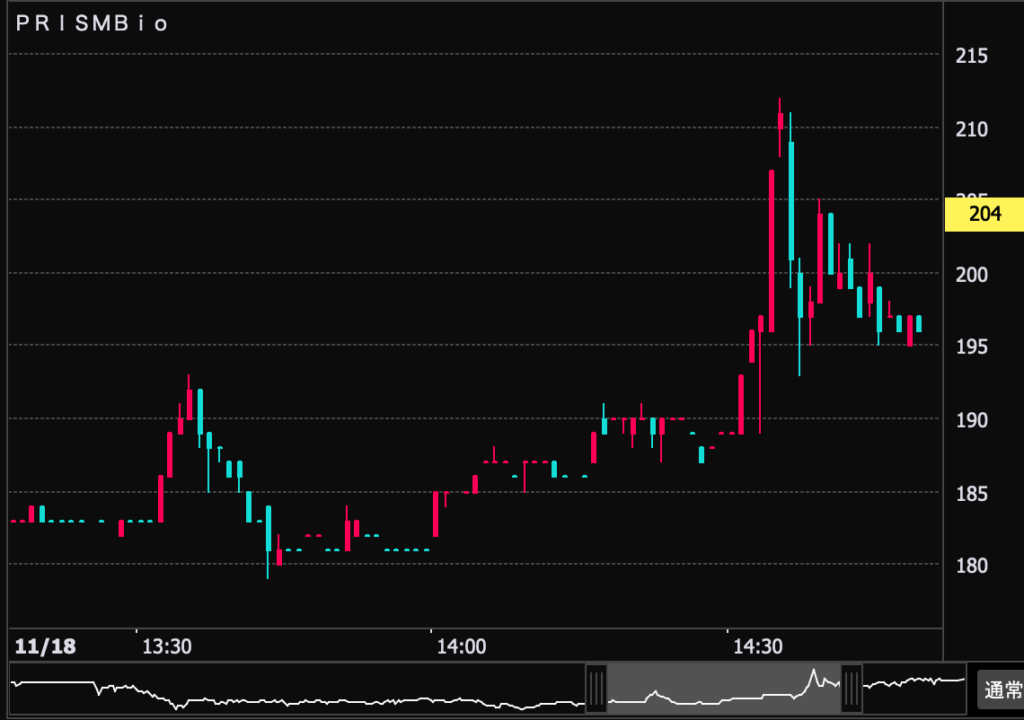The height and width of the screenshot is (720, 1024).
Task: Click the 通常 button at bottom right
Action: tap(999, 690)
